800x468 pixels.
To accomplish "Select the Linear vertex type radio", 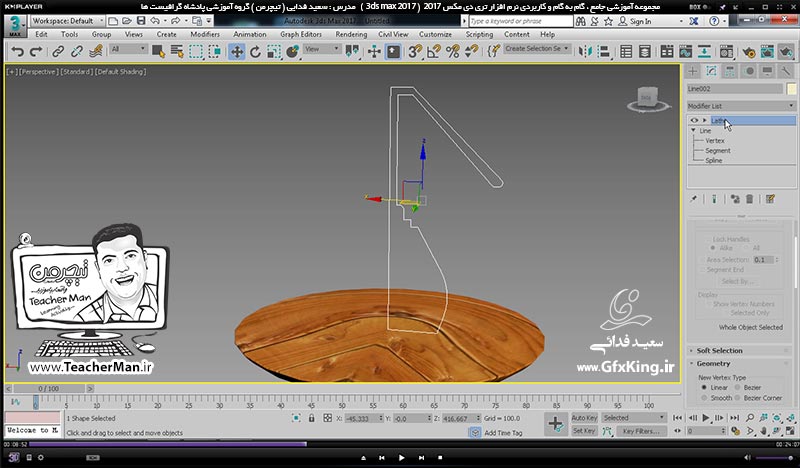I will (704, 387).
